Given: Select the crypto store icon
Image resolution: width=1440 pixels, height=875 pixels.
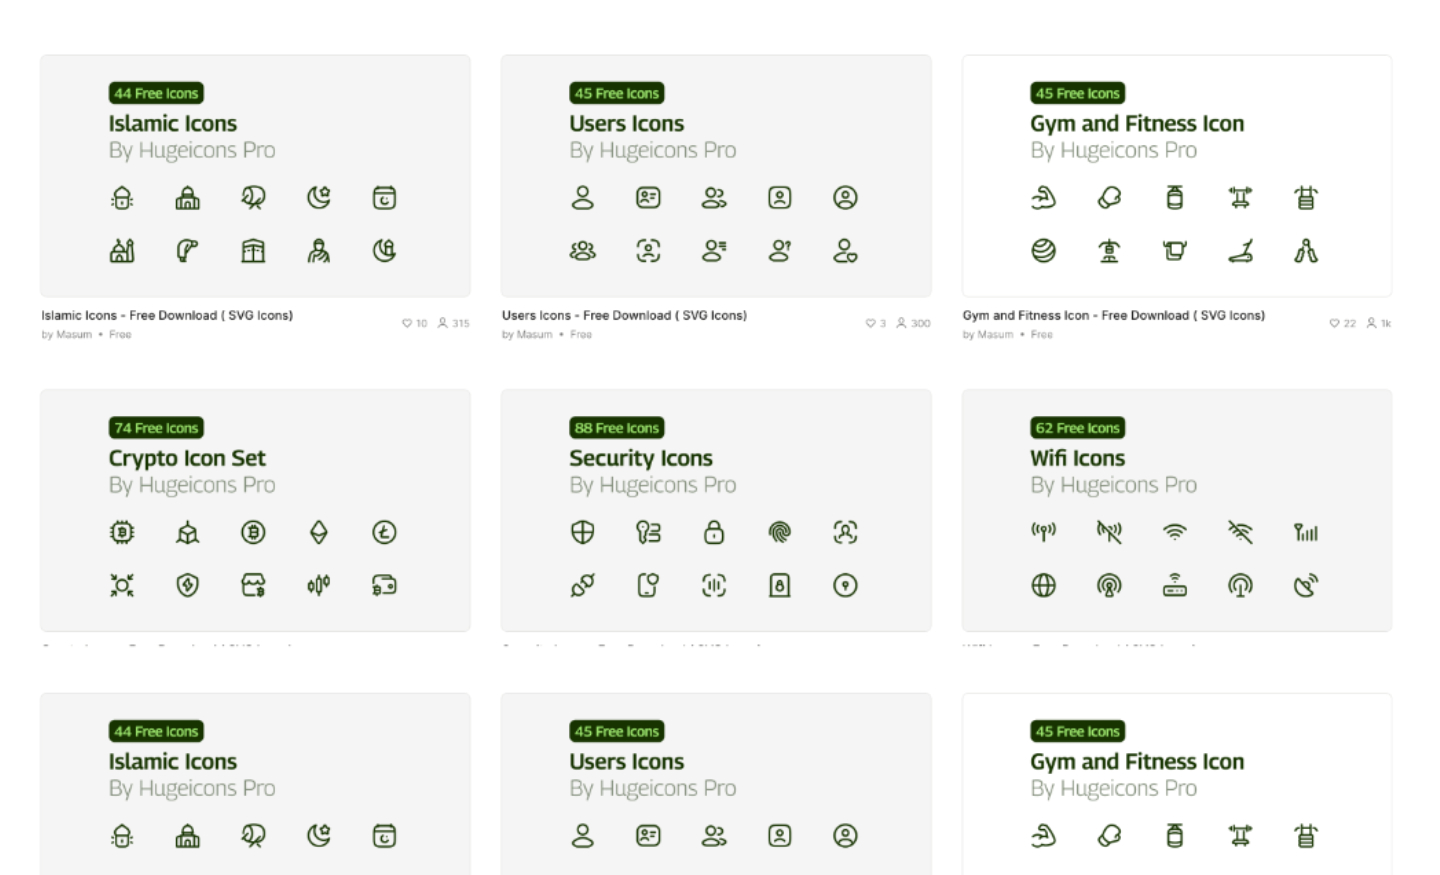Looking at the screenshot, I should (x=253, y=585).
